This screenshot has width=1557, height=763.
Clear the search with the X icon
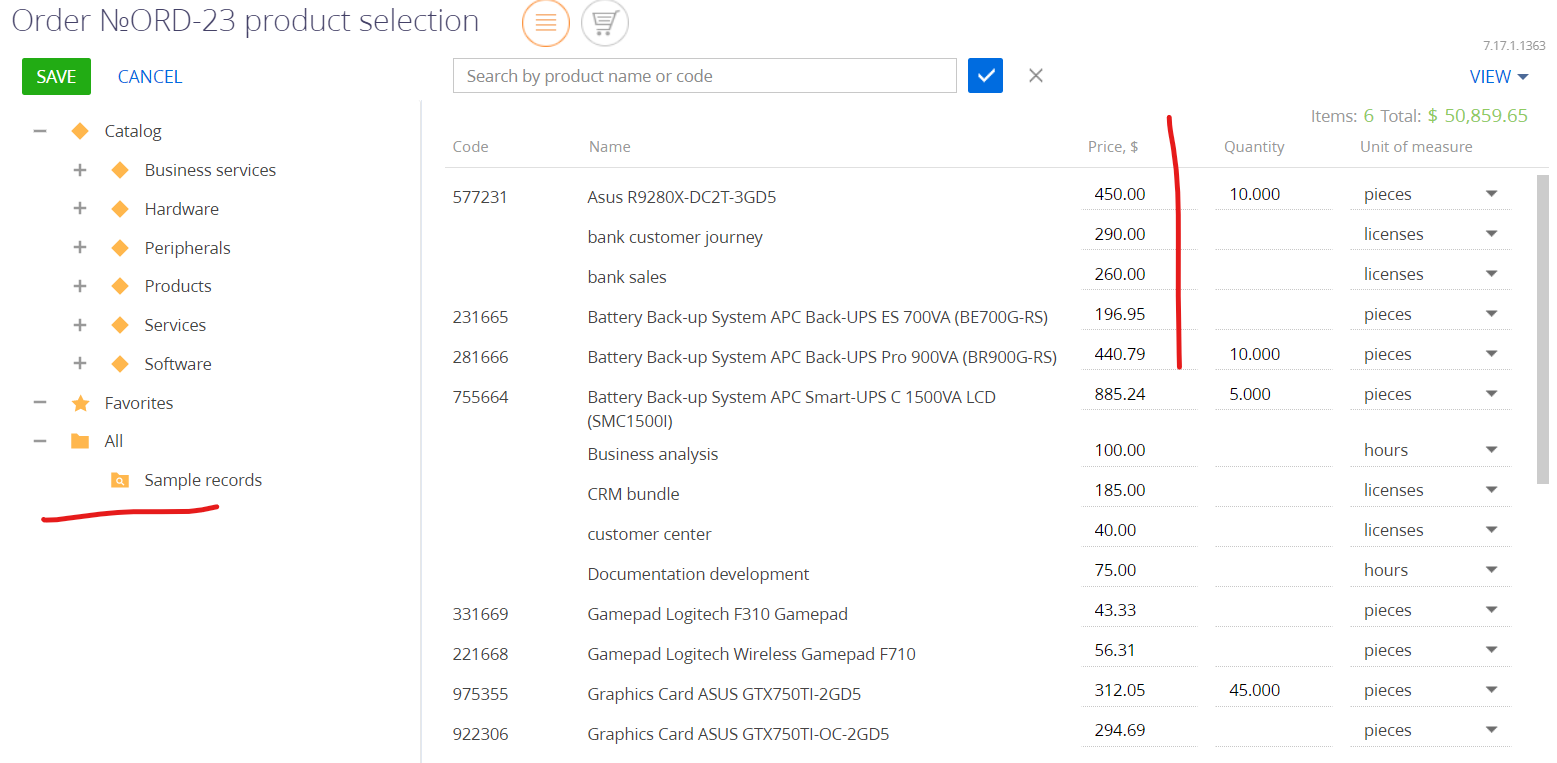pos(1036,76)
